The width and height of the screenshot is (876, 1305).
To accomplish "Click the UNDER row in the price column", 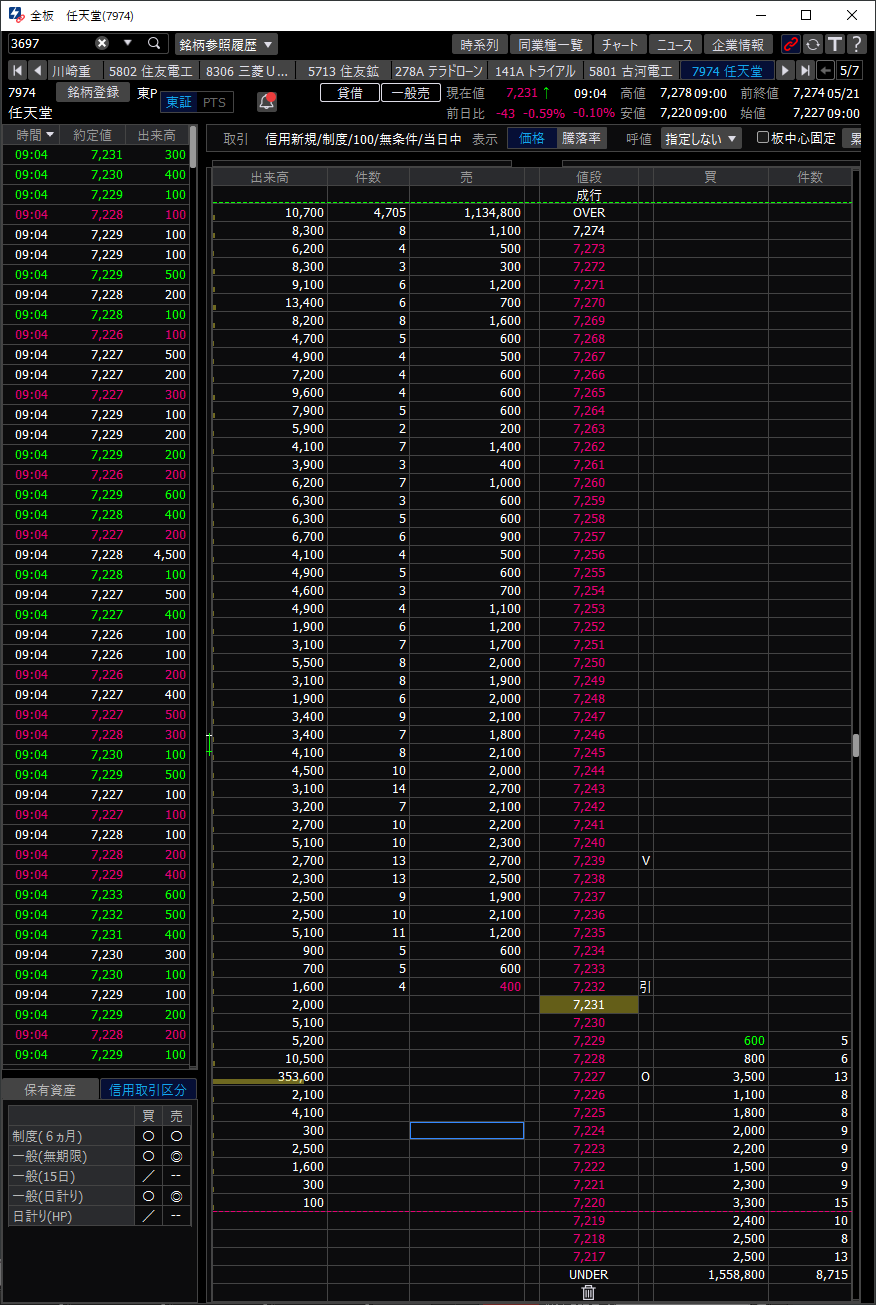I will click(589, 1274).
